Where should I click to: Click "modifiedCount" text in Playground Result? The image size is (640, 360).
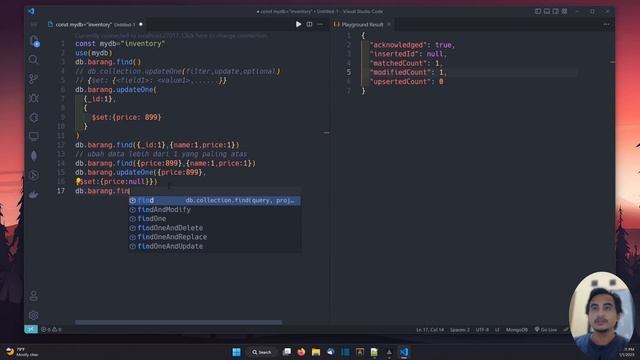[x=400, y=72]
